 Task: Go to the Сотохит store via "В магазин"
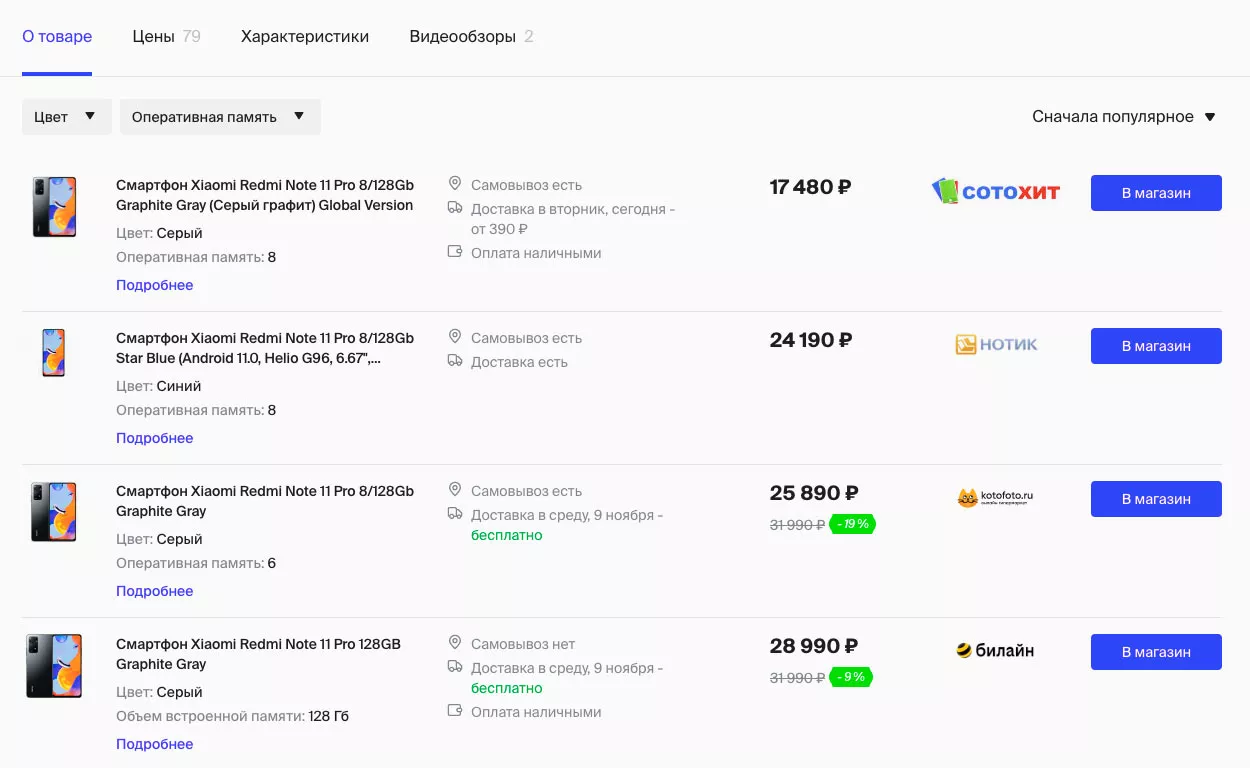1156,193
